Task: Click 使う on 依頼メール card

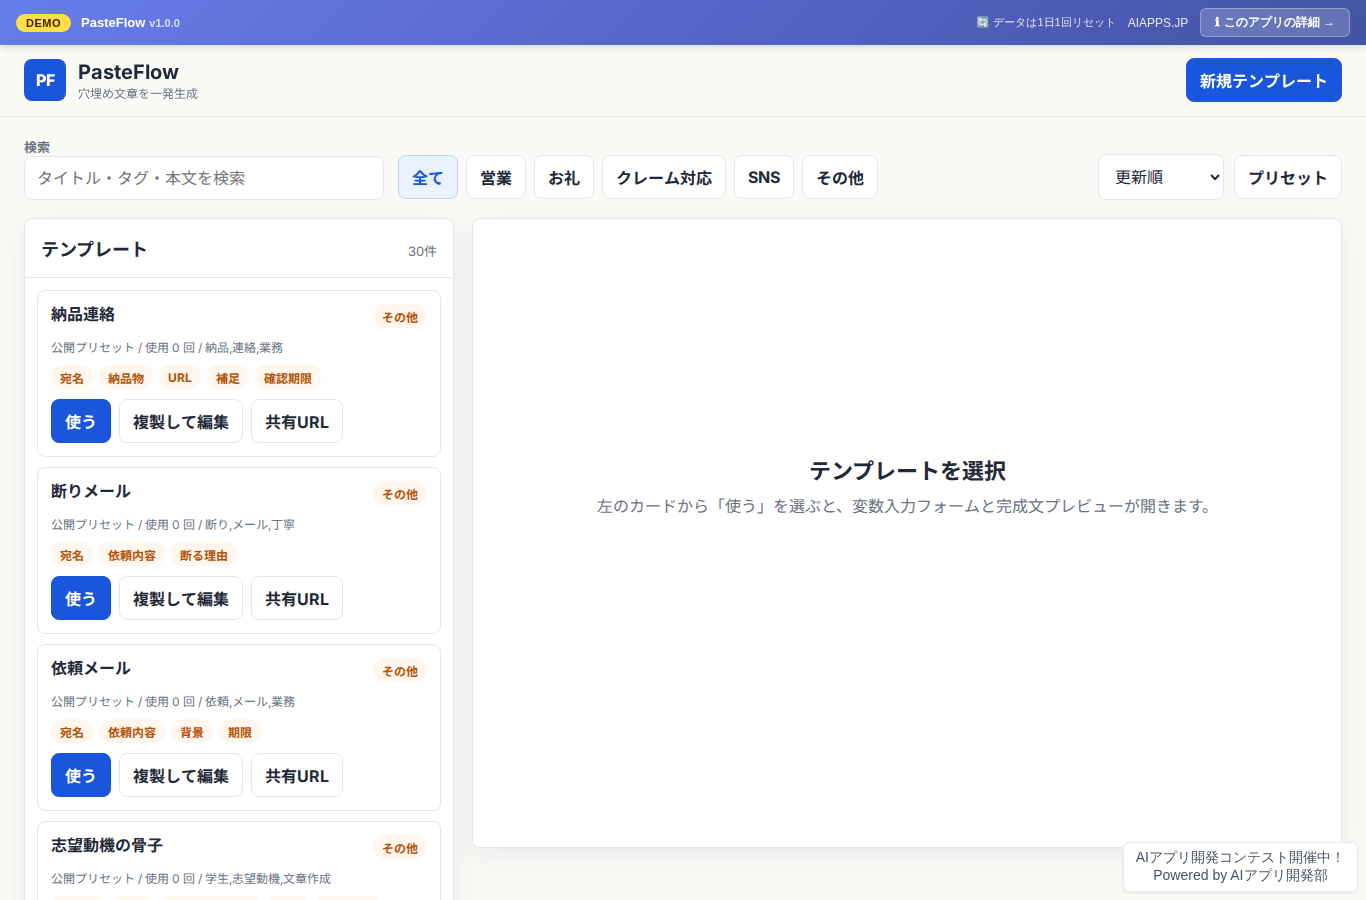Action: tap(81, 775)
